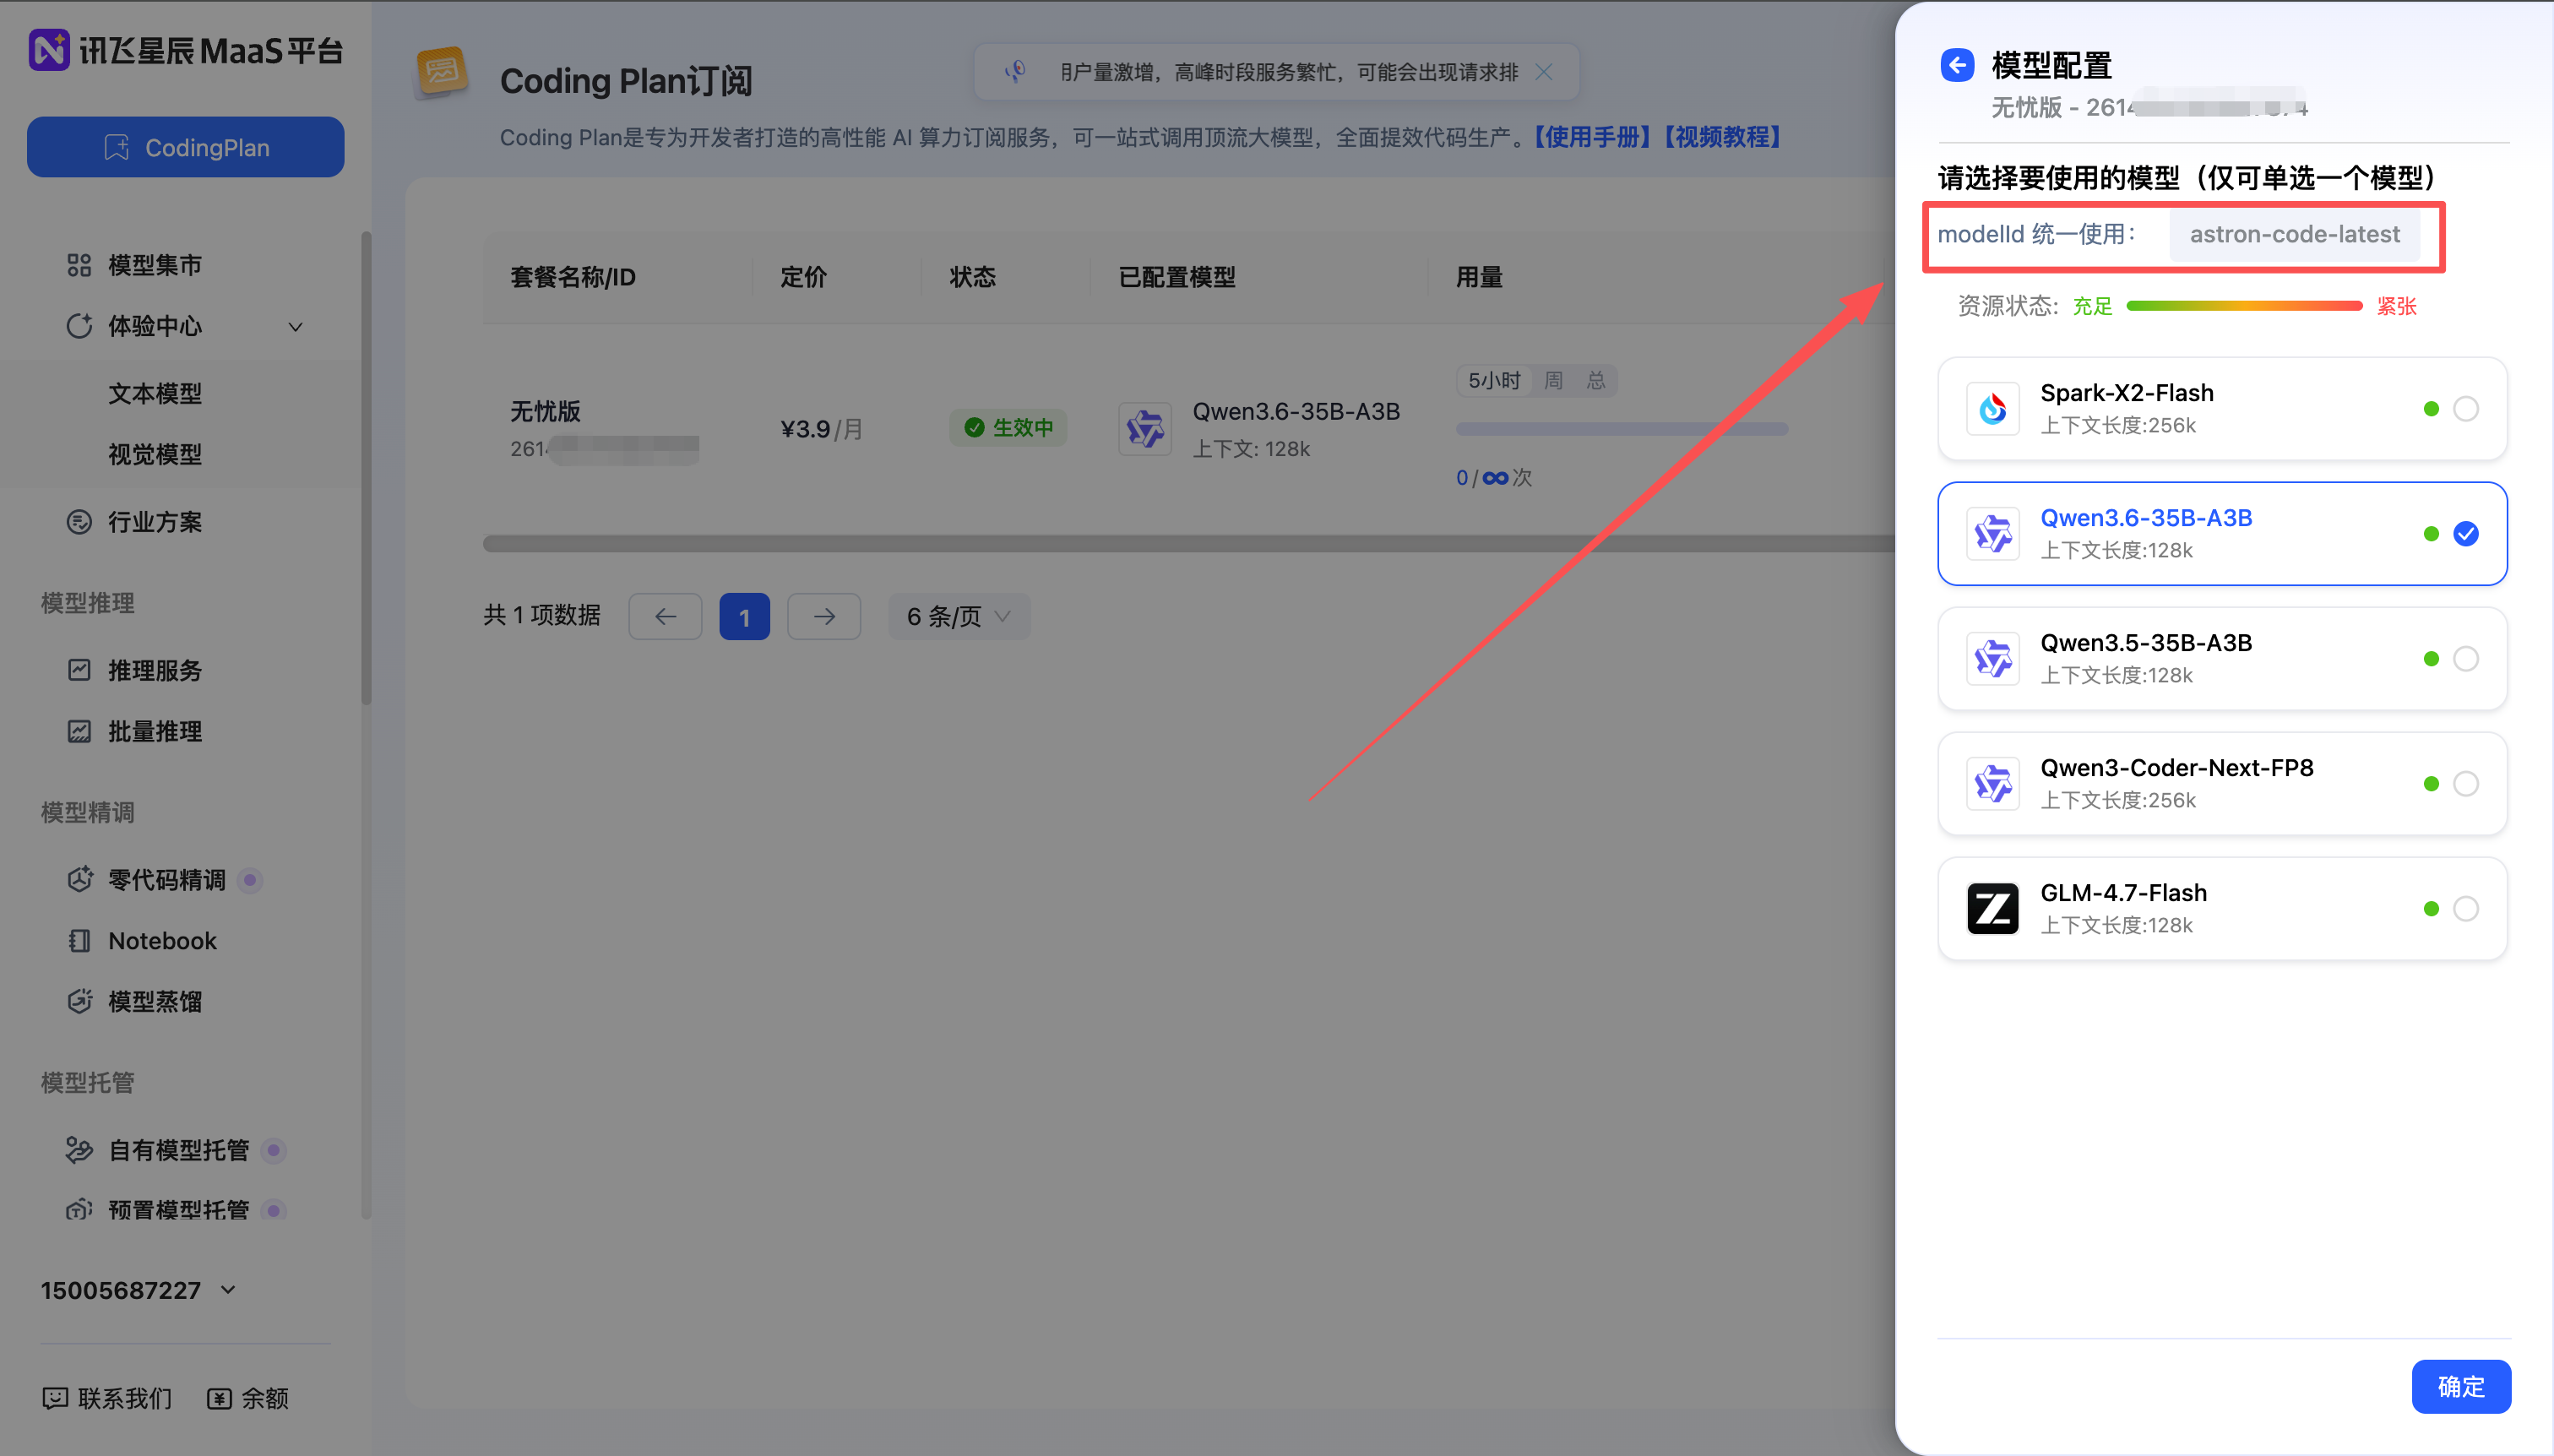The width and height of the screenshot is (2554, 1456).
Task: Select the GLM-4.7-Flash radio button
Action: (x=2466, y=909)
